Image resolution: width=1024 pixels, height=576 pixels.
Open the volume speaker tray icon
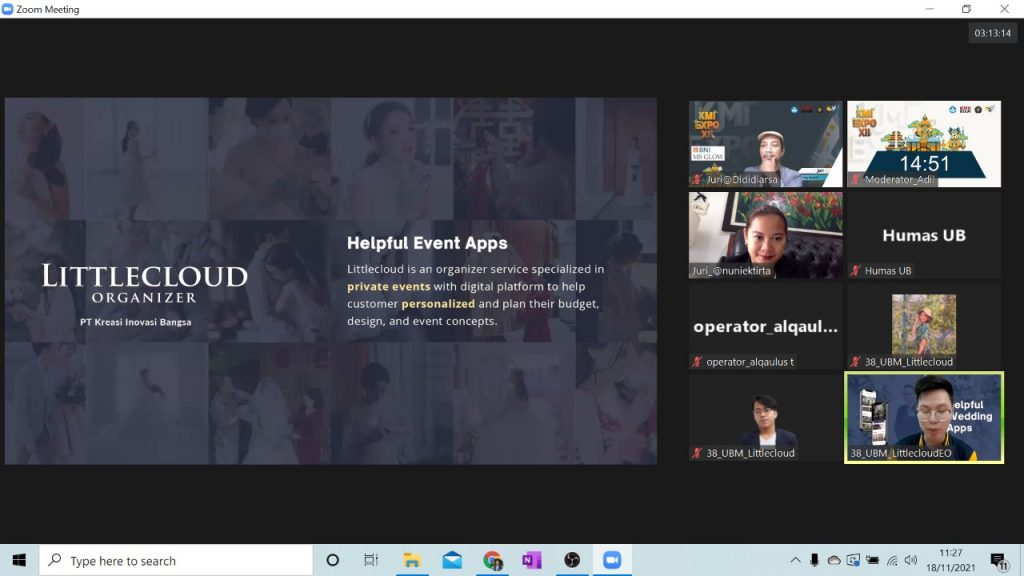[911, 560]
